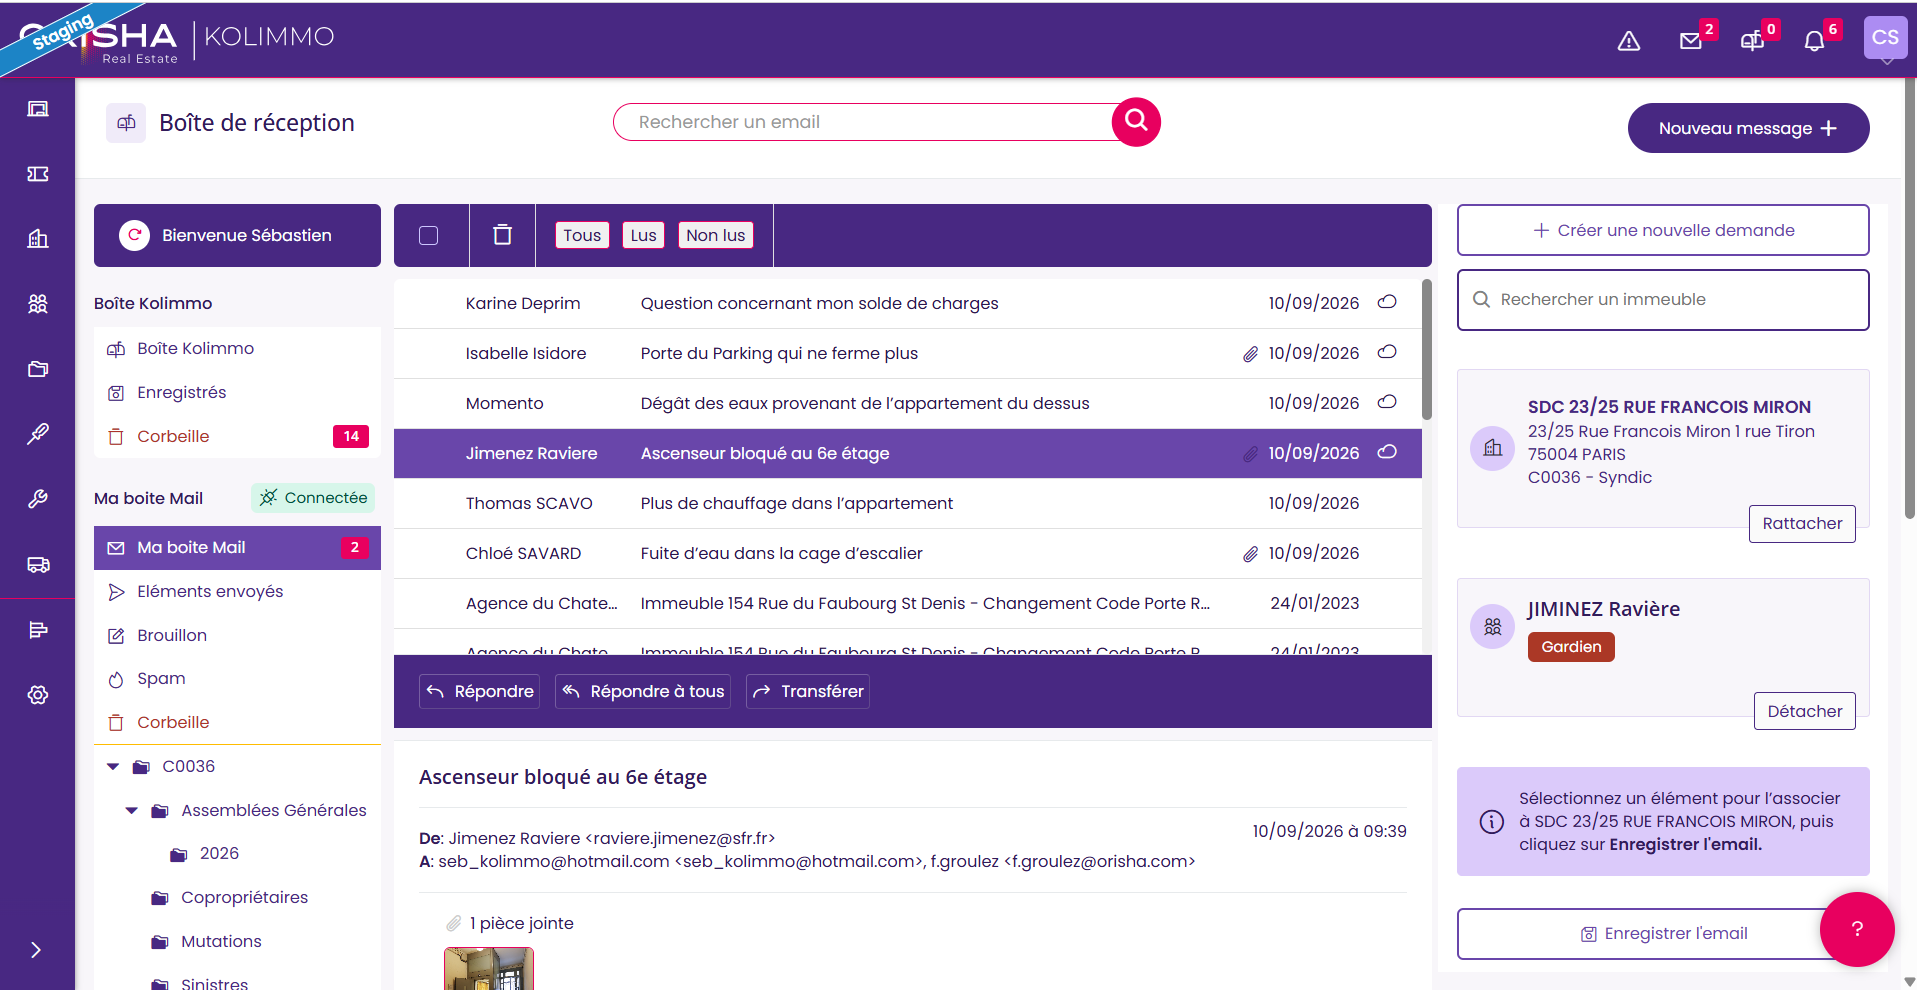1917x990 pixels.
Task: Open the Ma boite Mail folder
Action: [237, 548]
